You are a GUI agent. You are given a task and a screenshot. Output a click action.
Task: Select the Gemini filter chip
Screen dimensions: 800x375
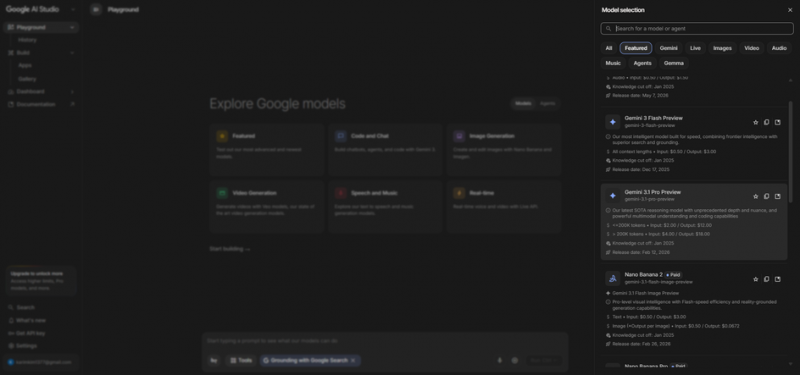[x=668, y=48]
